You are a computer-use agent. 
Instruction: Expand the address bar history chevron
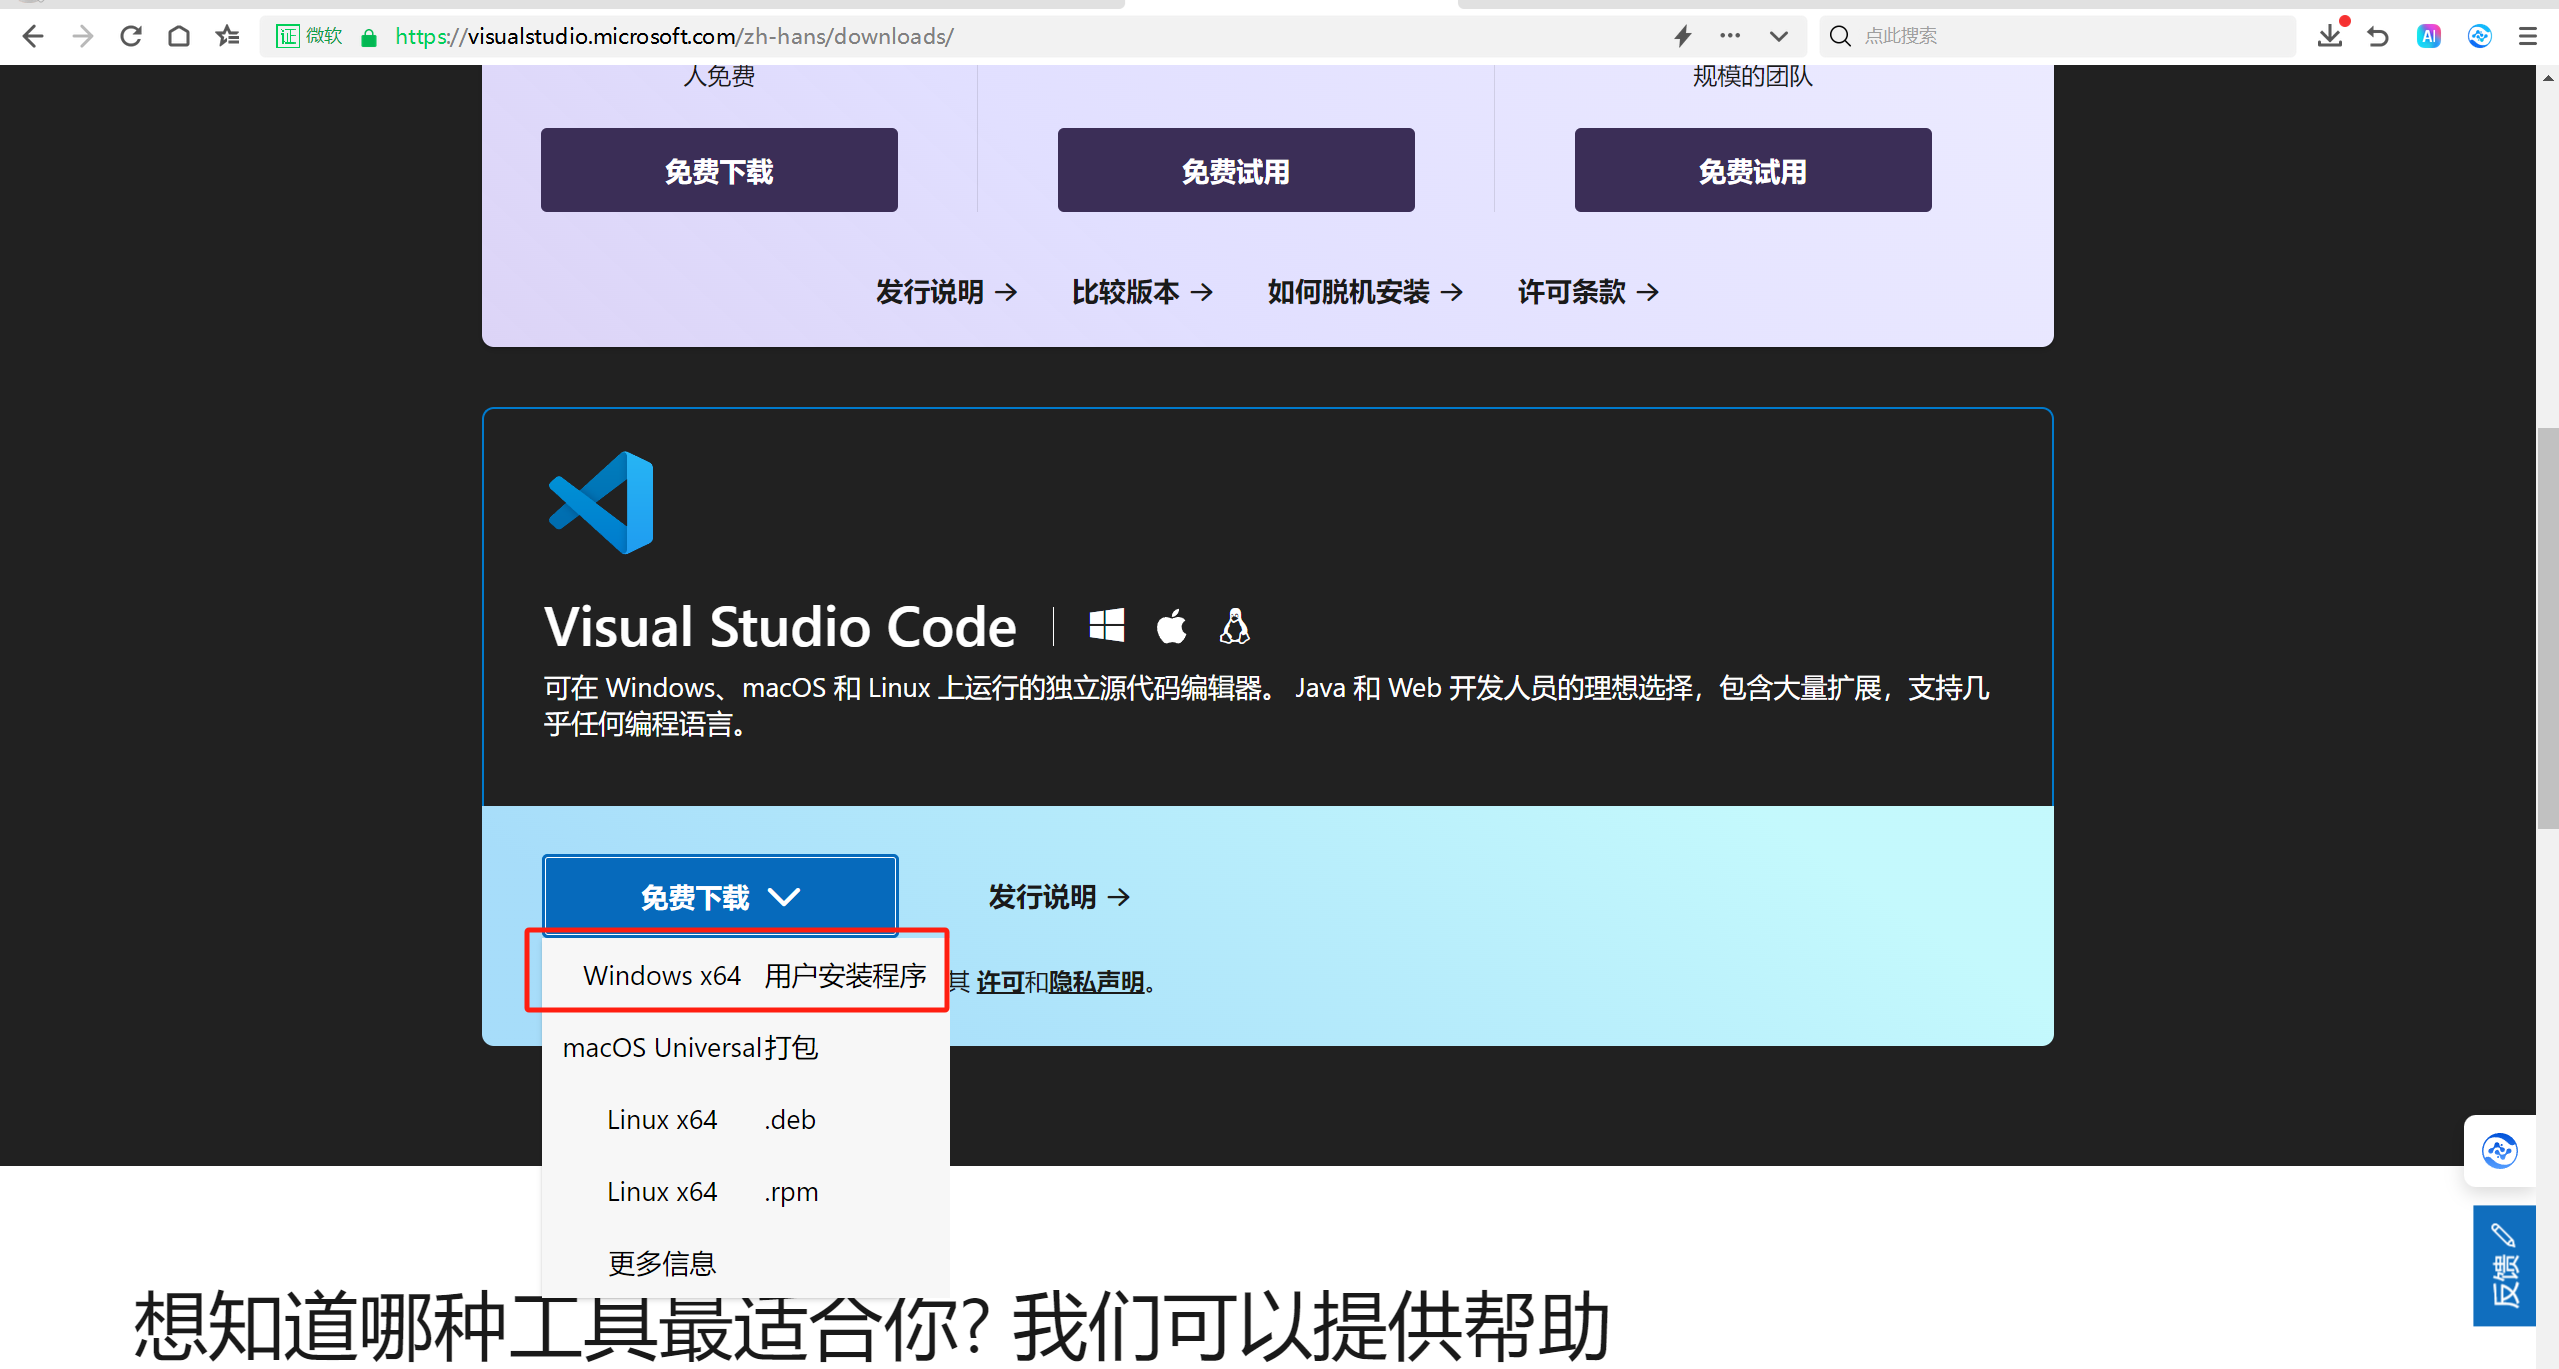click(1778, 37)
